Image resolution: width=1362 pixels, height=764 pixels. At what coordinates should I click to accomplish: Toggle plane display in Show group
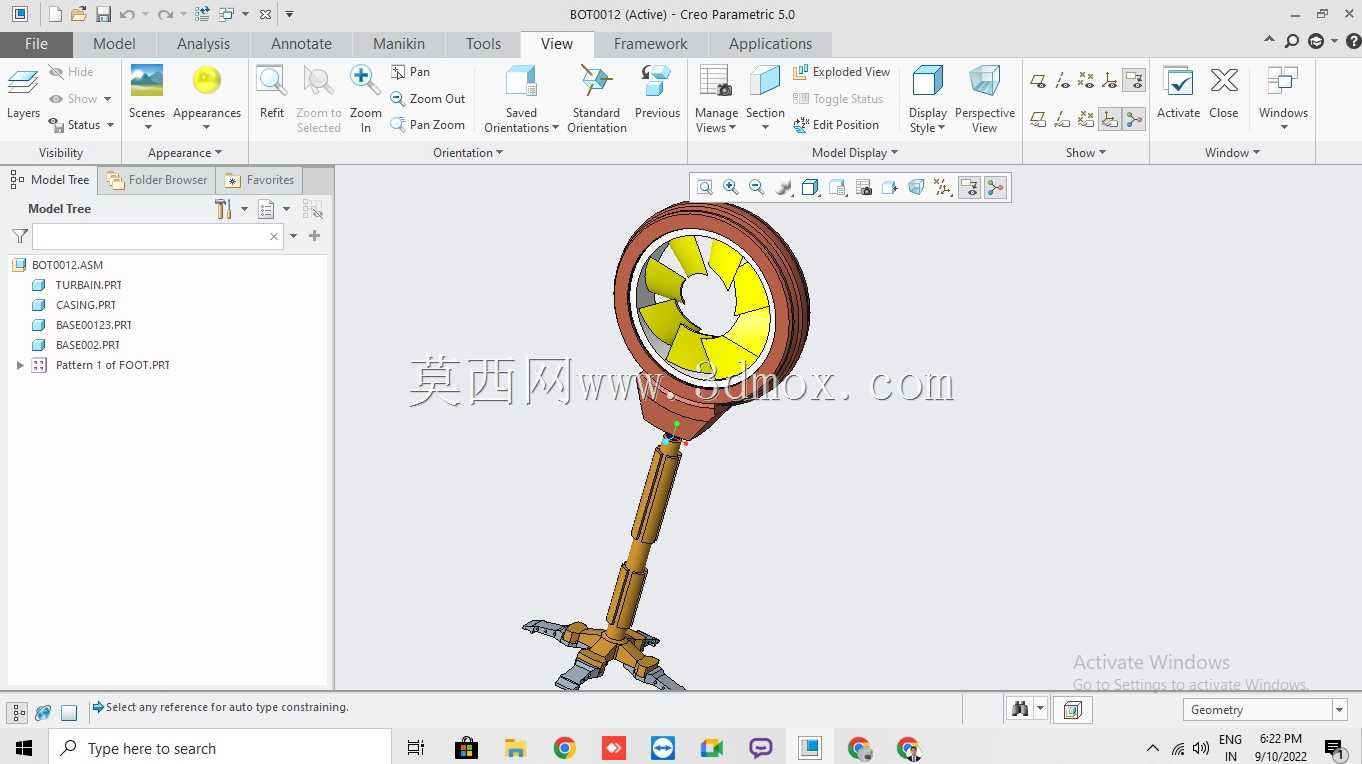point(1038,80)
